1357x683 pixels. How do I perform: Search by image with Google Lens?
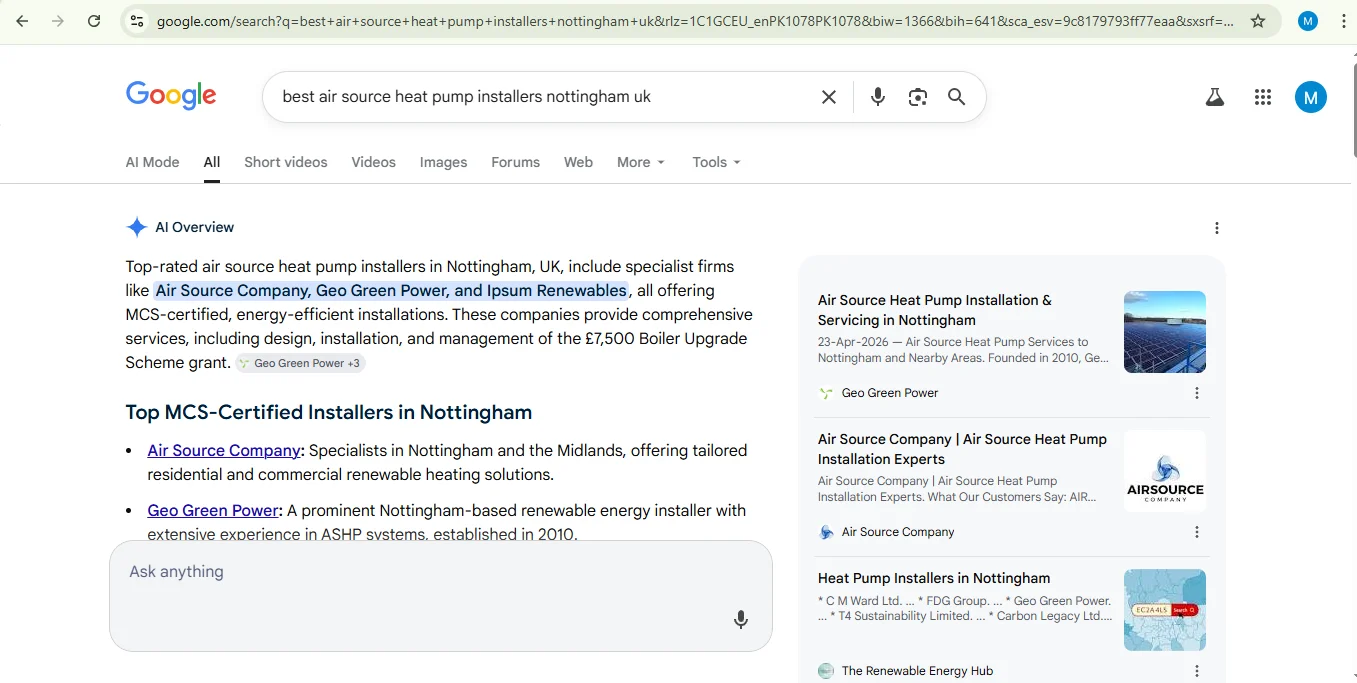(918, 97)
